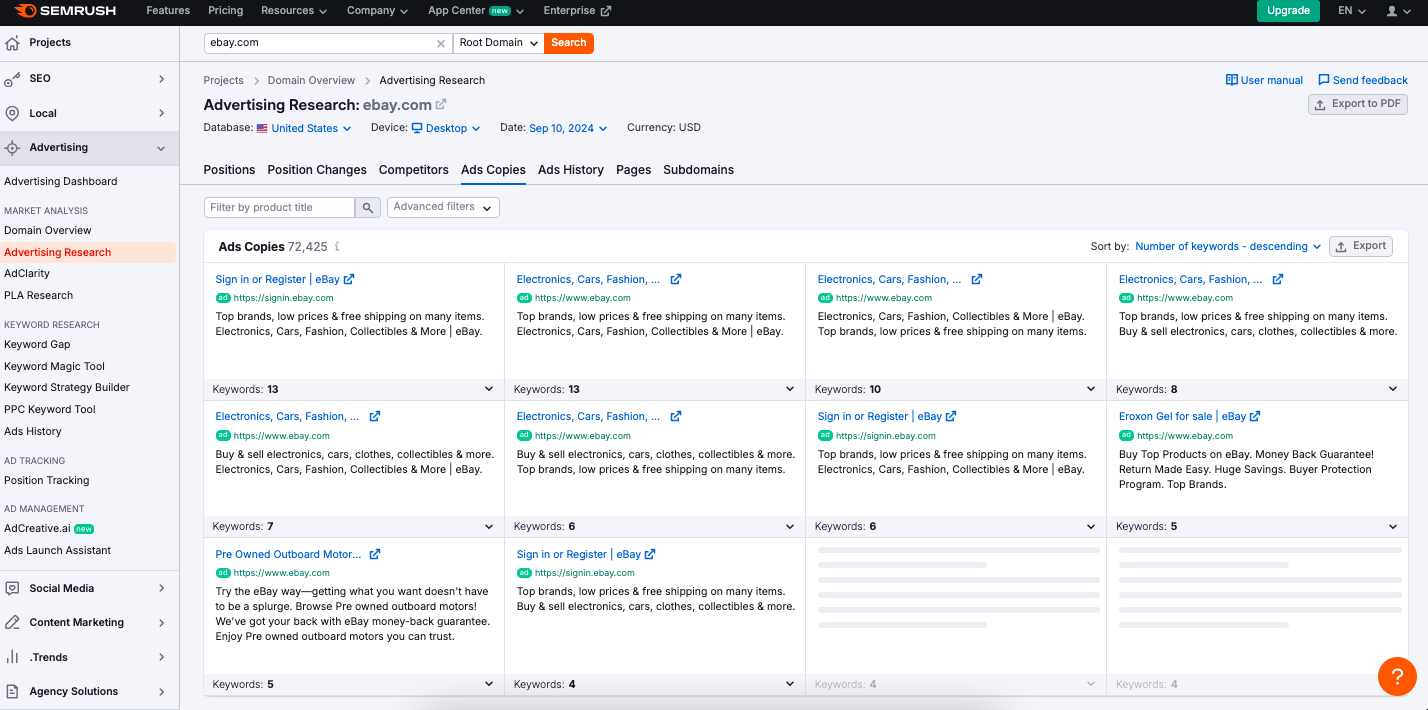Collapse the Advertising sidebar section
The image size is (1428, 710).
click(162, 148)
